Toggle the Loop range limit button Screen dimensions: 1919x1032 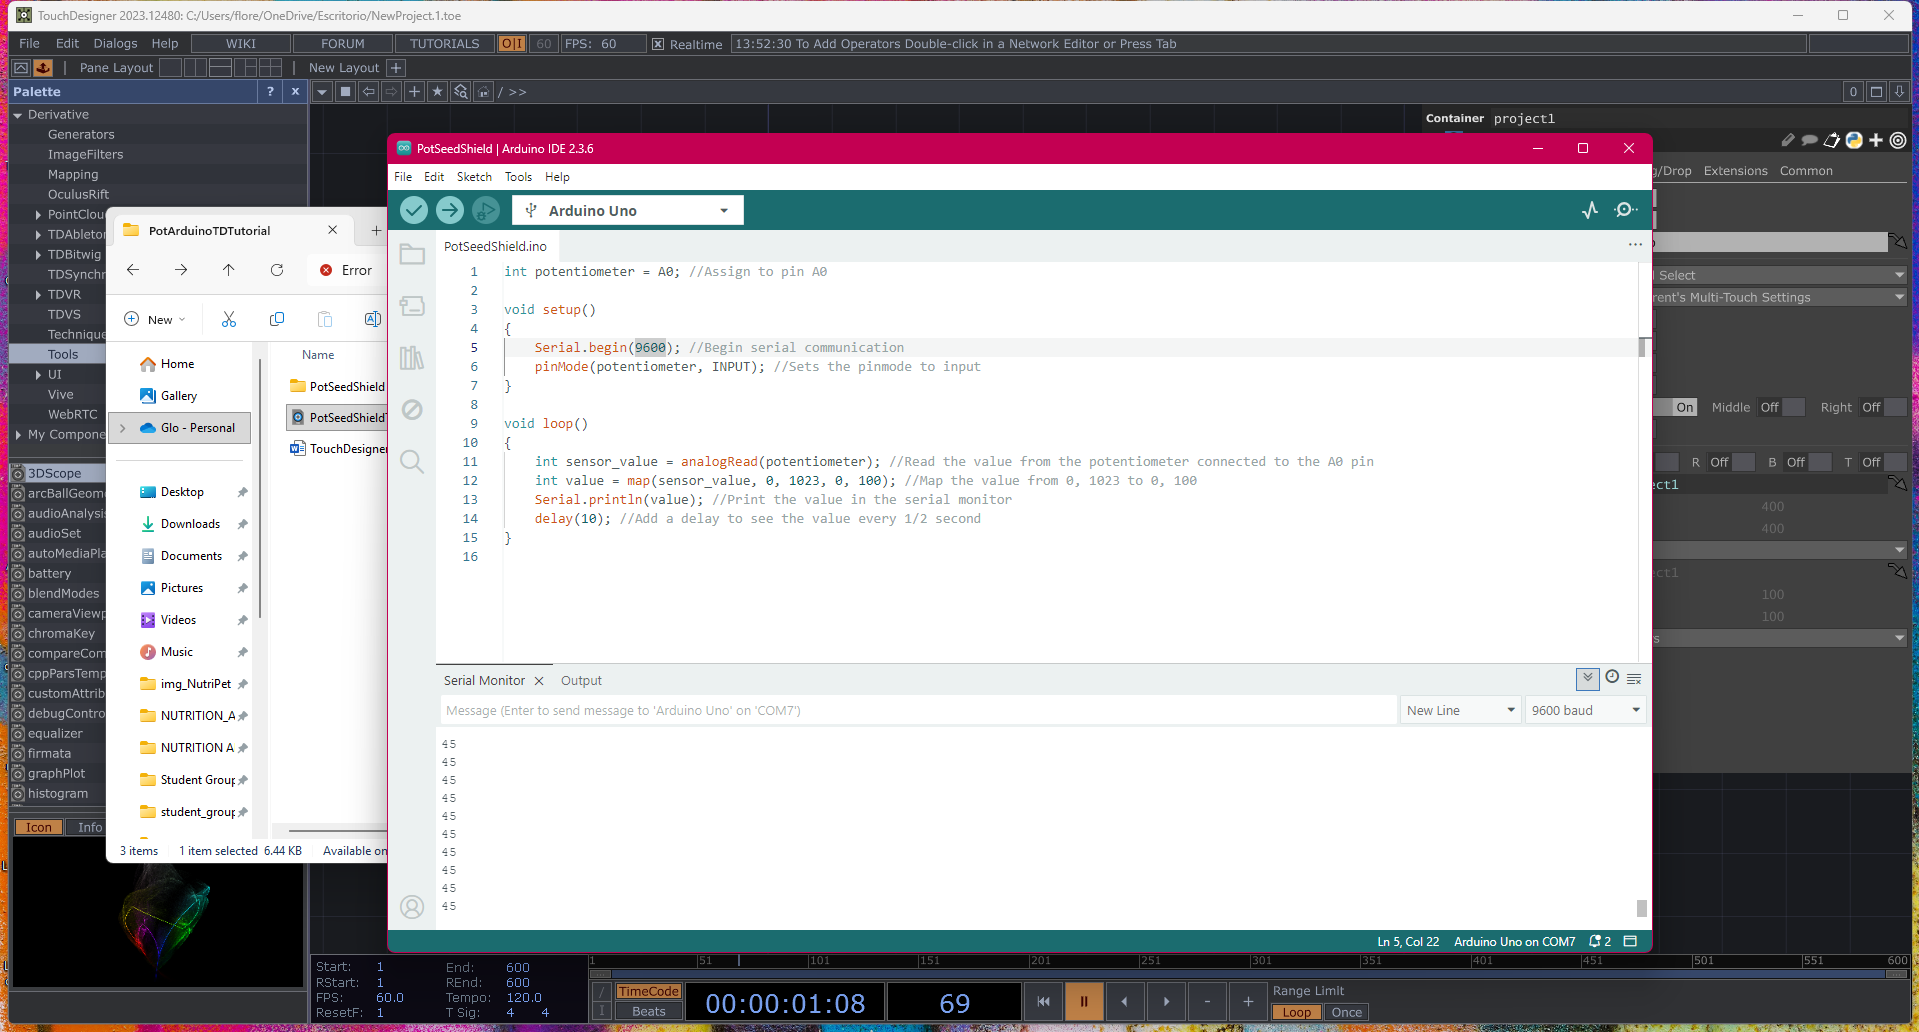(1296, 1012)
